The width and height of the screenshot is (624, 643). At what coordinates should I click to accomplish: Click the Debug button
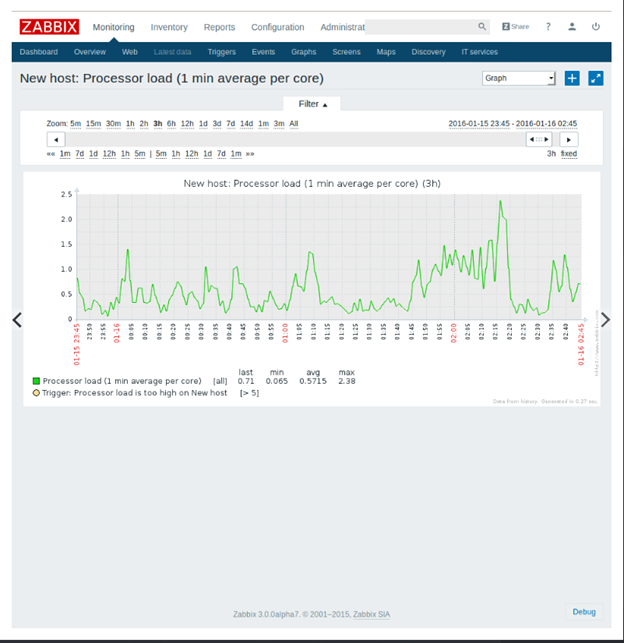click(x=583, y=611)
